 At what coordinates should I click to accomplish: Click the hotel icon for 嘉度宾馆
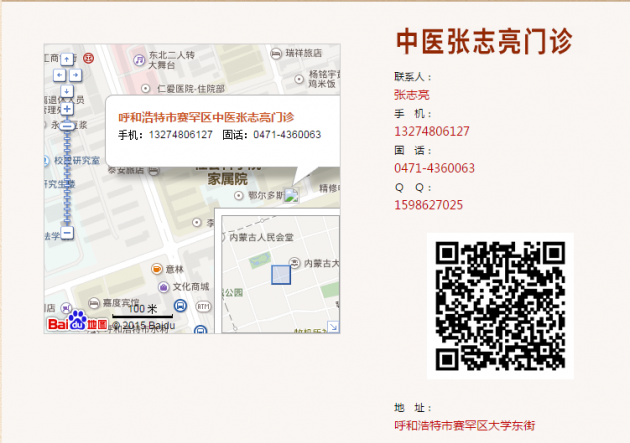(x=94, y=303)
